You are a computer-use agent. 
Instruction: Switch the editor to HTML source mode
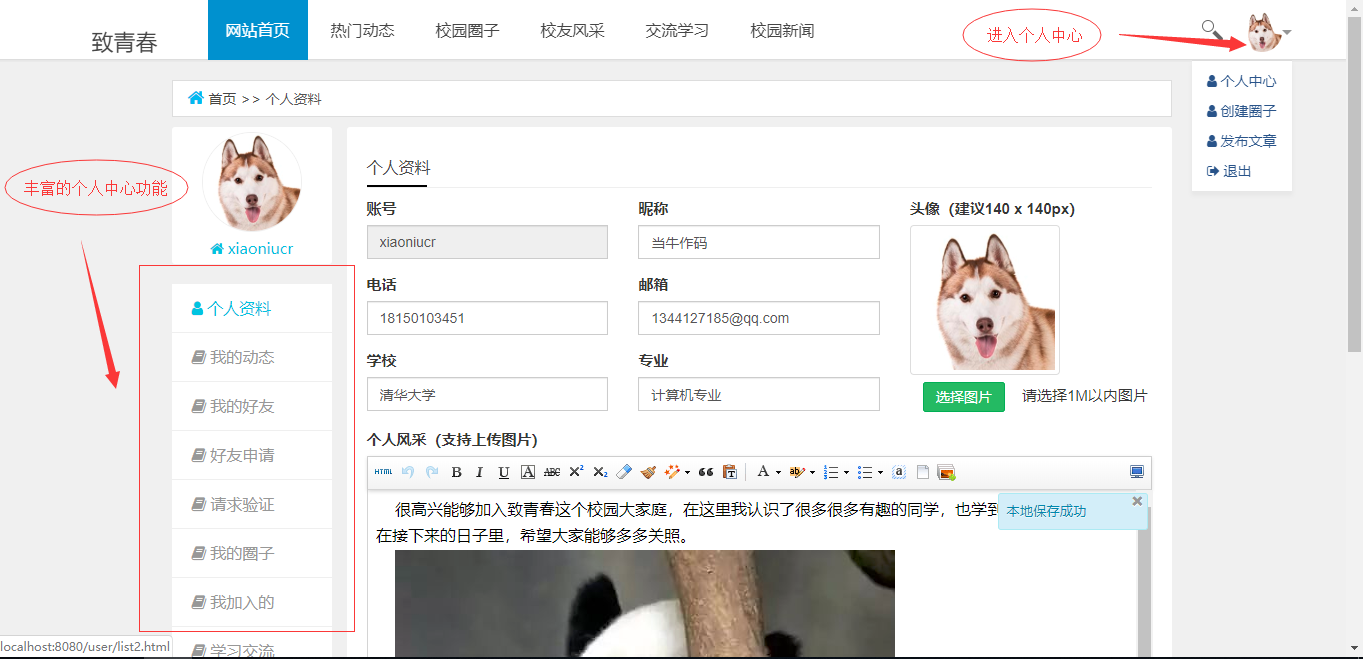pos(384,472)
